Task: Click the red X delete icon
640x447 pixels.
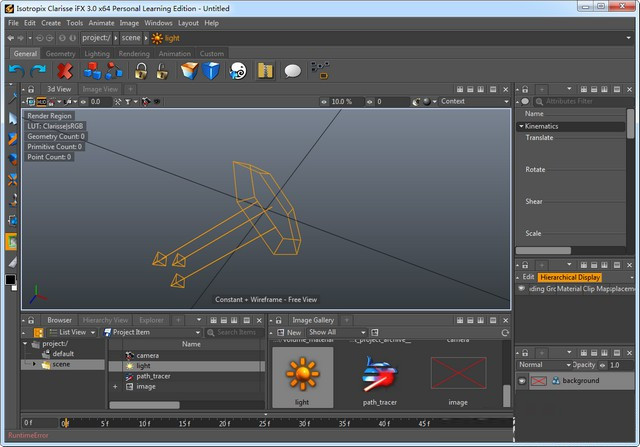Action: tap(64, 71)
